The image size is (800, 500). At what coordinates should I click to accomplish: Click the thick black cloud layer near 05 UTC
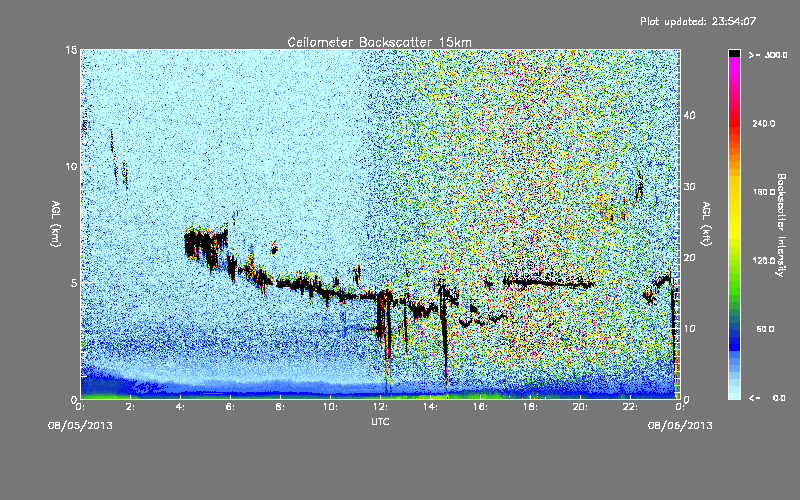[205, 243]
